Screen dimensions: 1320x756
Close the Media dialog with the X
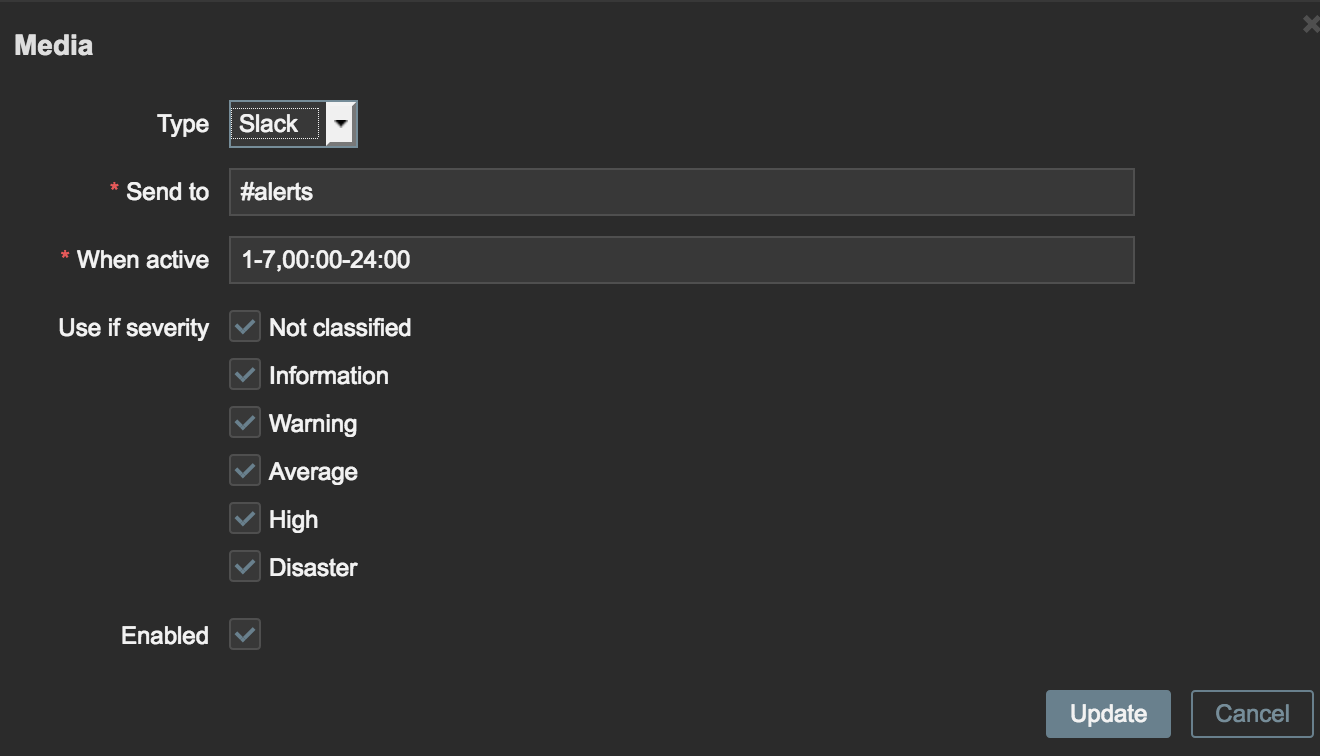tap(1312, 22)
